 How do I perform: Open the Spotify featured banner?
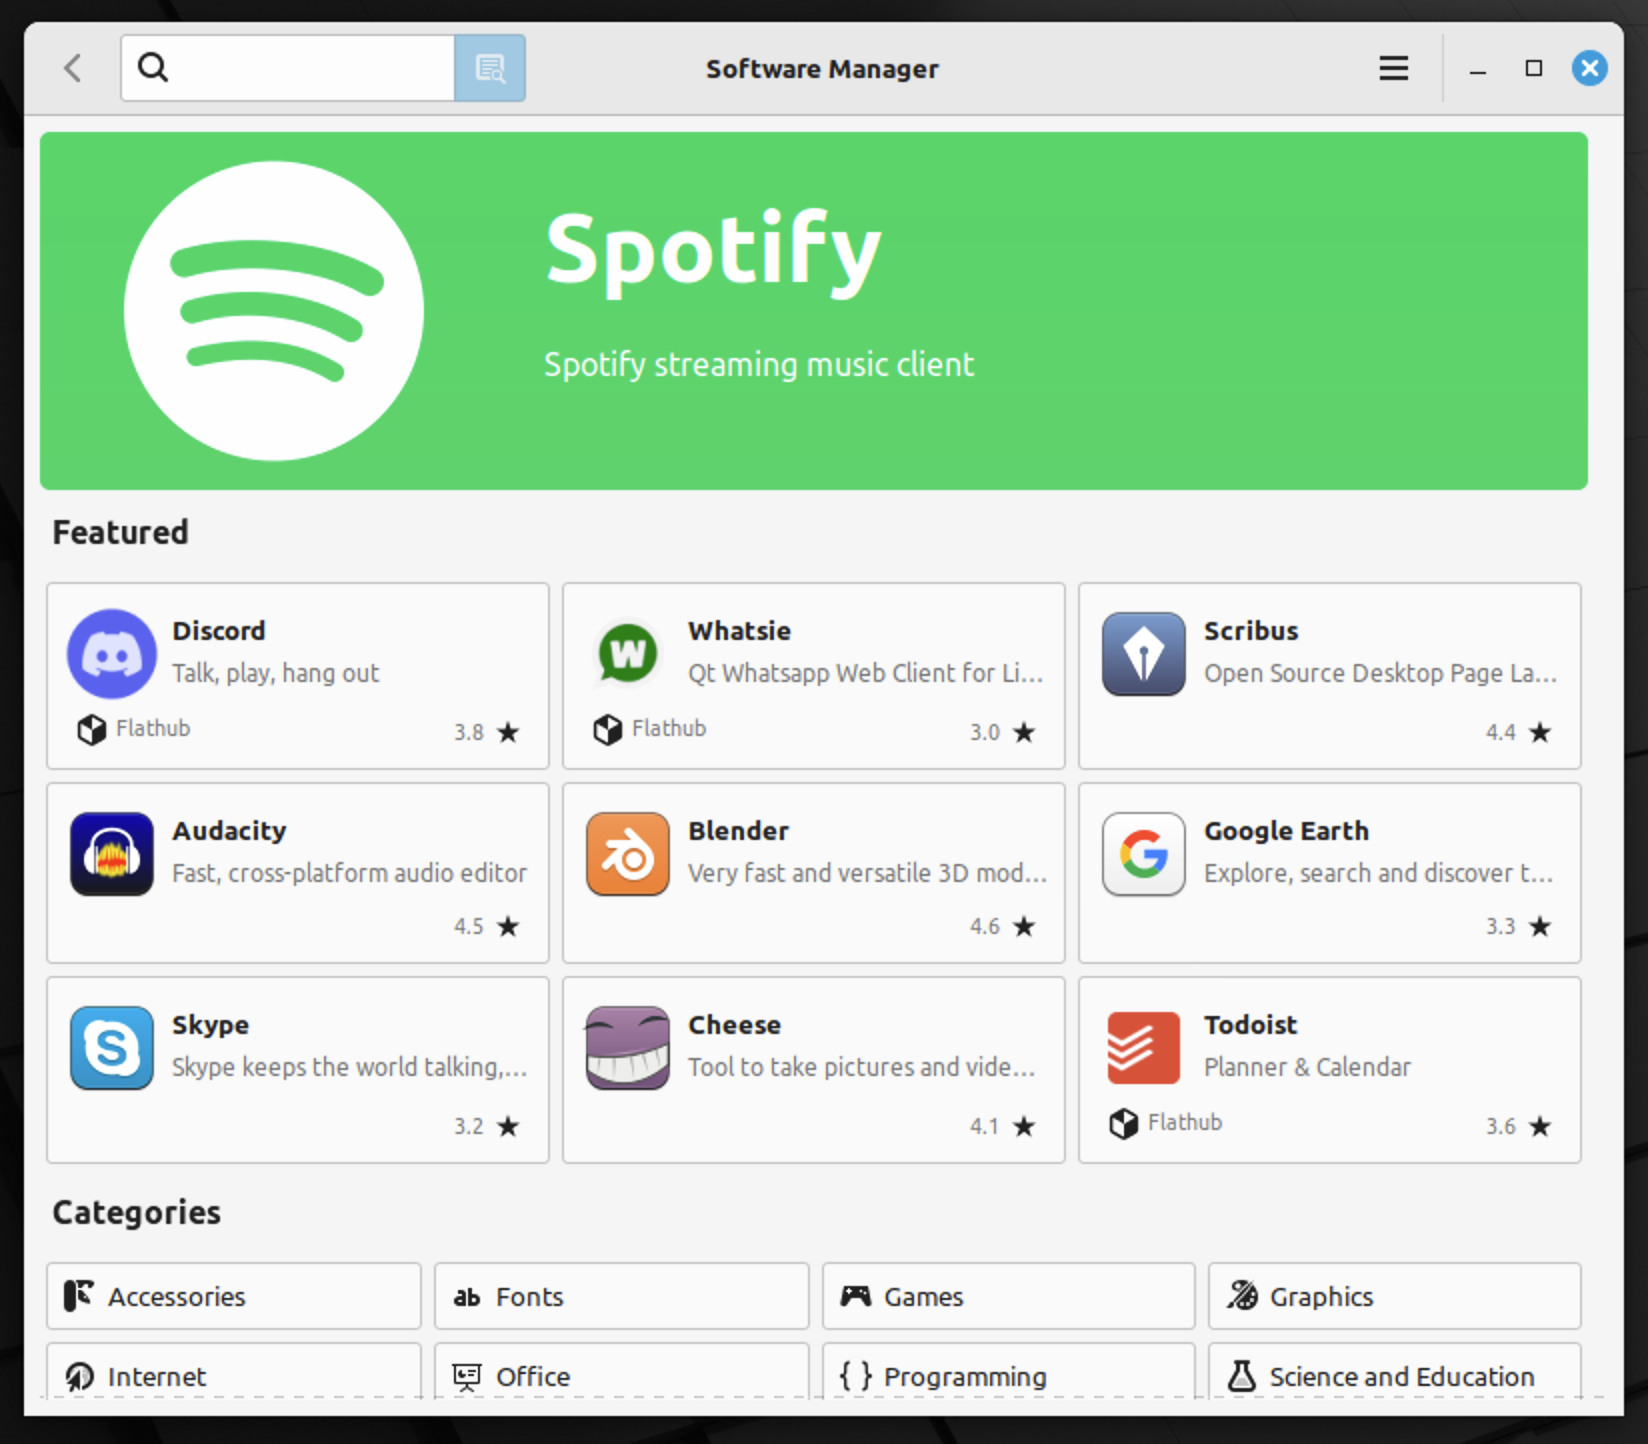(814, 311)
